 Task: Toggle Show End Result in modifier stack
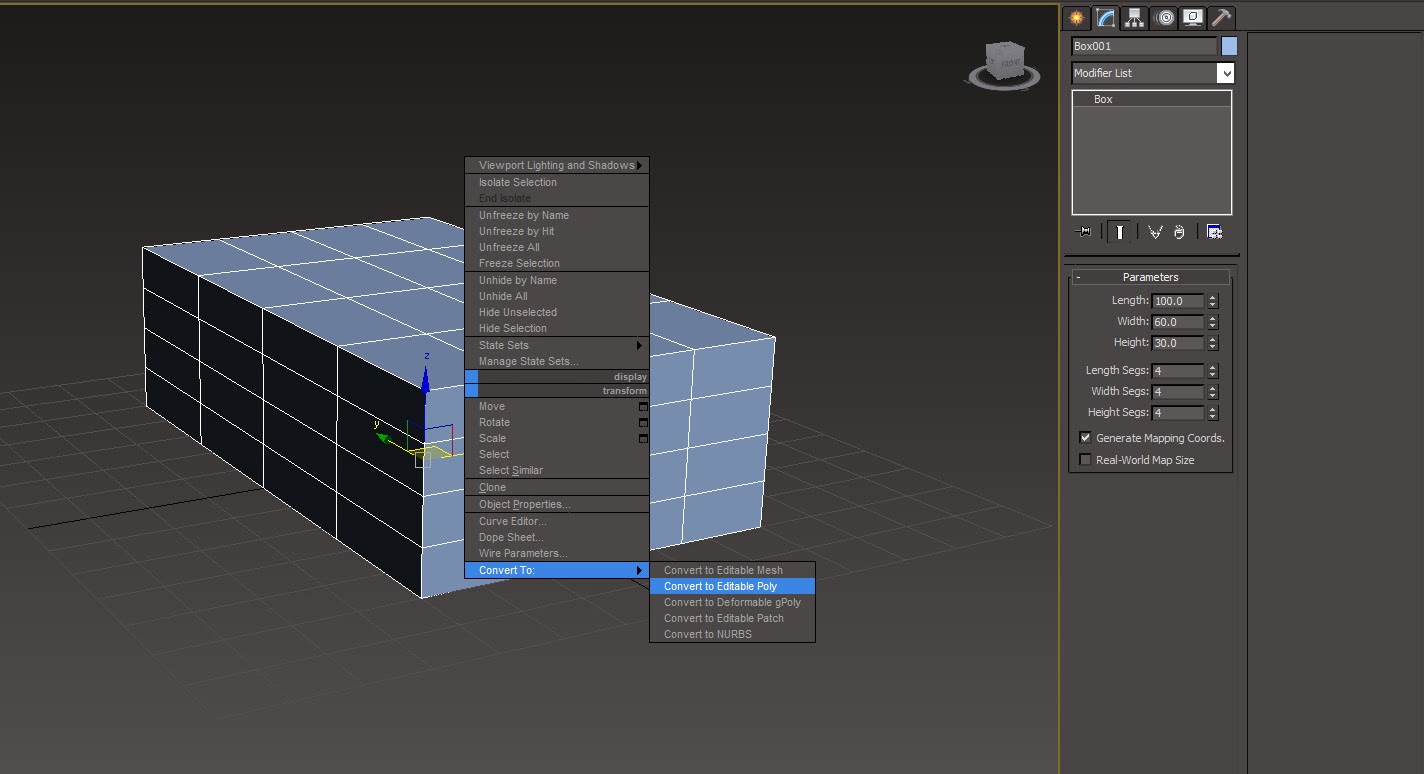[x=1119, y=231]
